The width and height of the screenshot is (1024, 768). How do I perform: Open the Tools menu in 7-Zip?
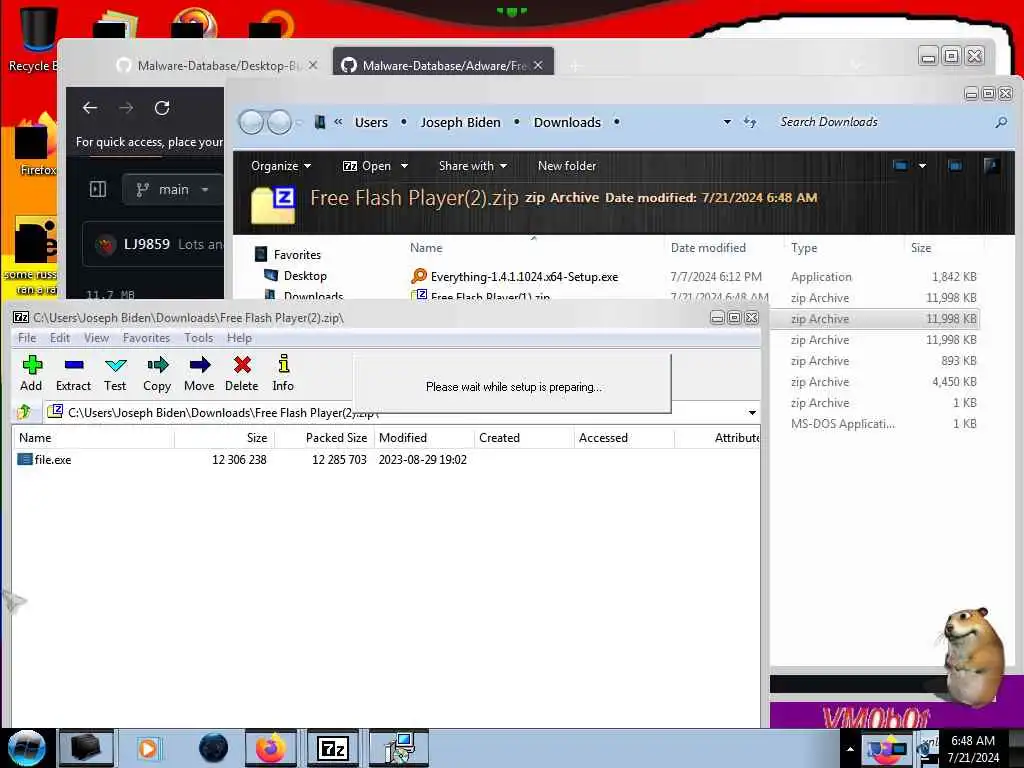199,338
